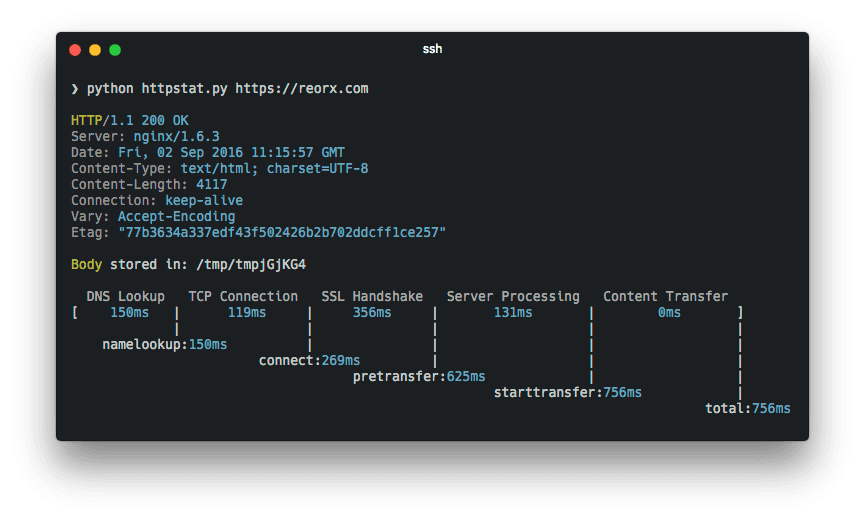Click the HTTP/1.1 200 OK status line
The width and height of the screenshot is (865, 521).
(130, 120)
